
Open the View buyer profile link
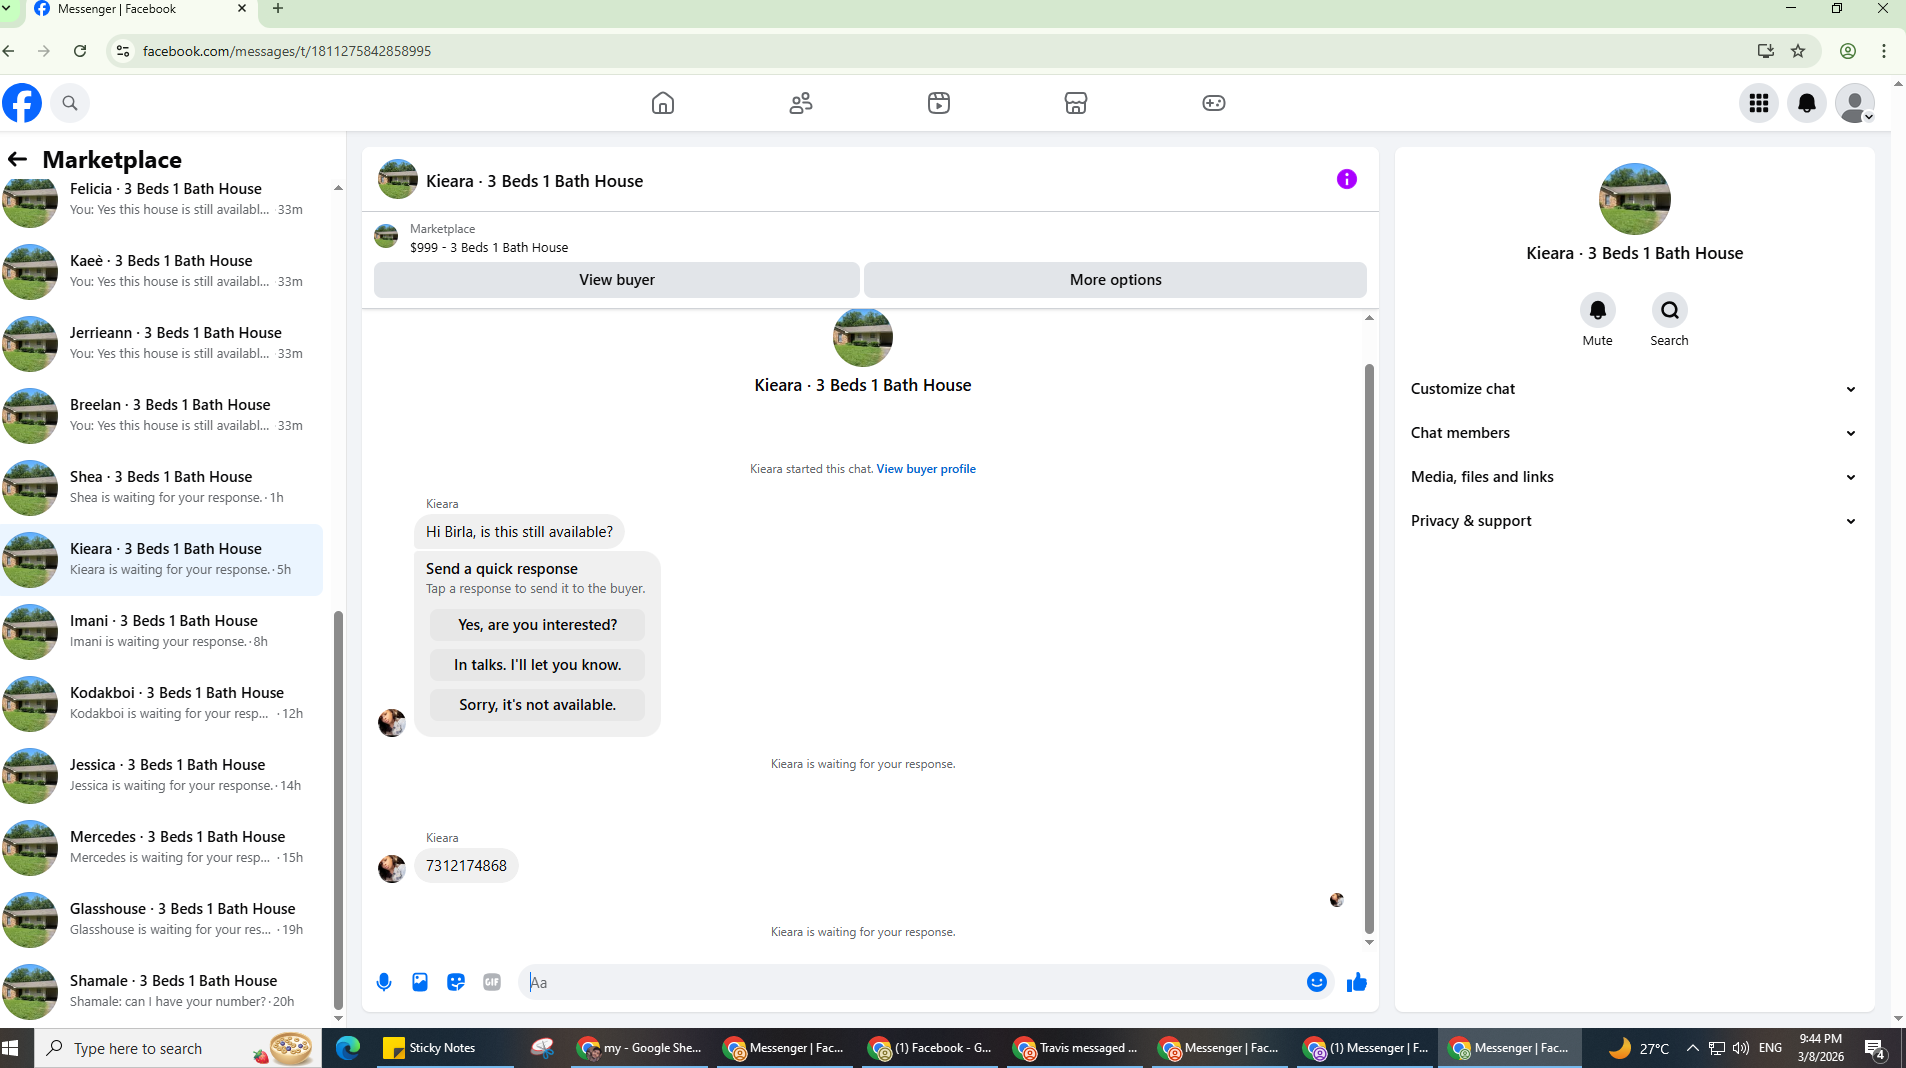(926, 469)
